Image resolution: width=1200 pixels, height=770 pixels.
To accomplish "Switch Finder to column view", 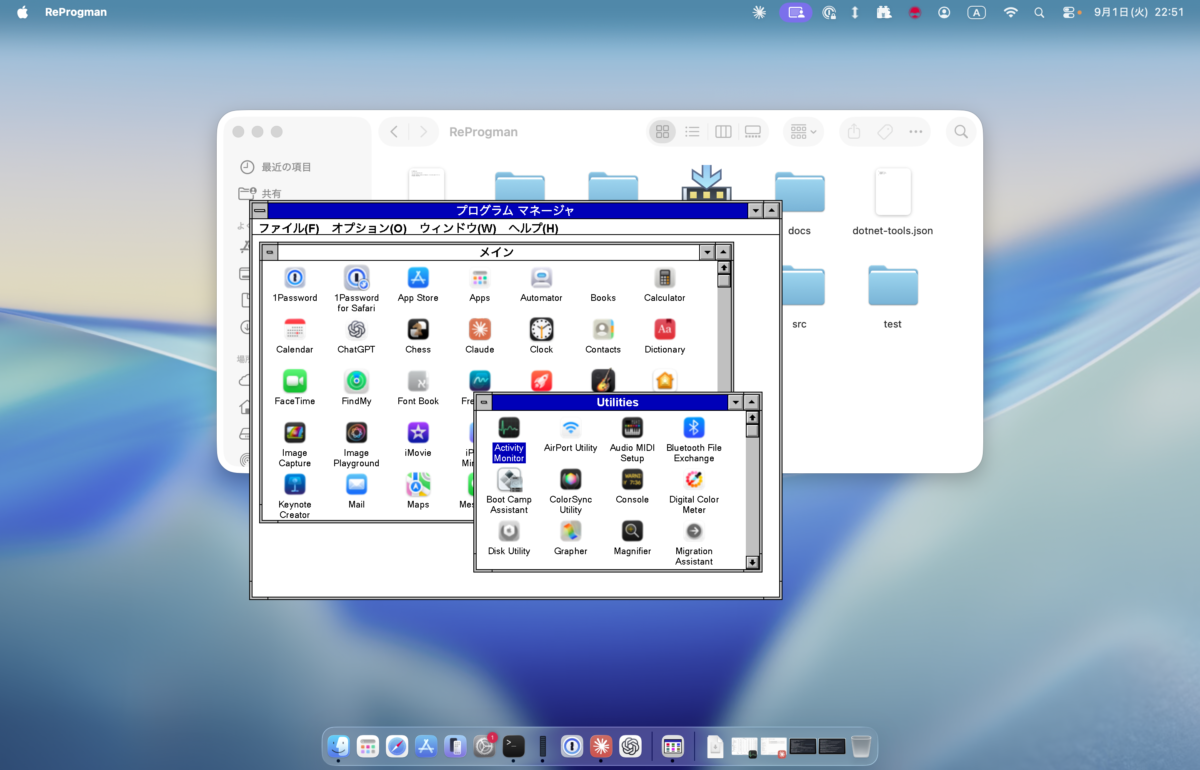I will pos(723,131).
